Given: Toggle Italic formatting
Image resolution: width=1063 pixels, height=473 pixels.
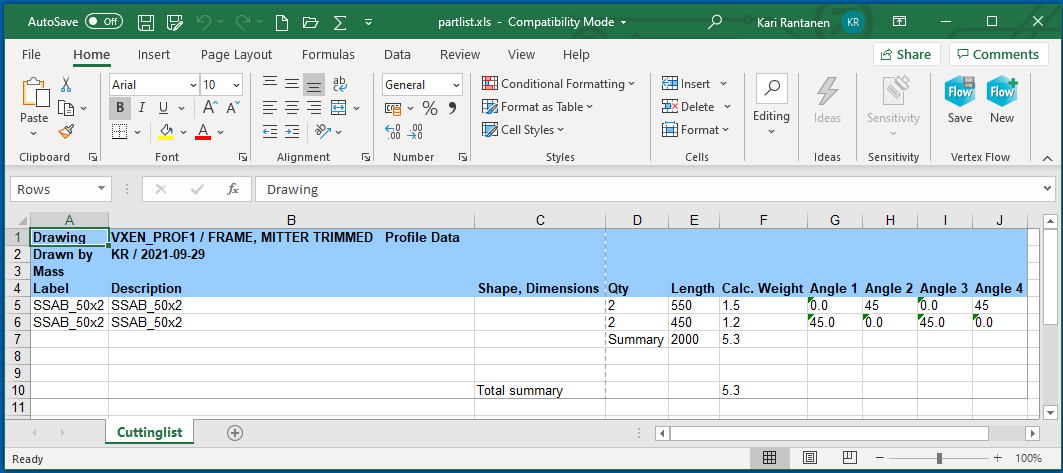Looking at the screenshot, I should (141, 108).
